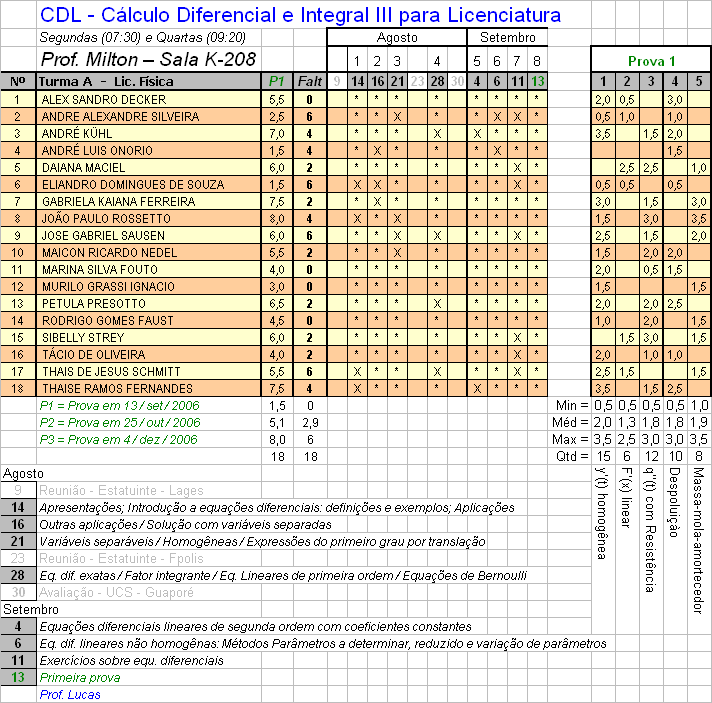Click 'Turma A - Lic. Física' header

click(148, 82)
